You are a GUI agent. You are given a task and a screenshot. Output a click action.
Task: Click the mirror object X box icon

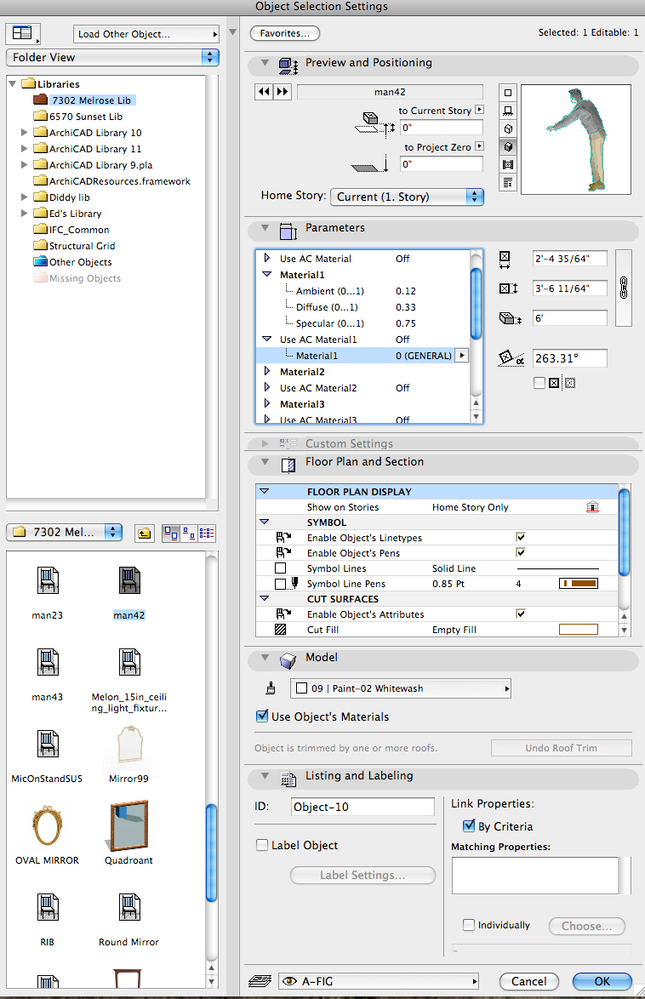pos(554,383)
